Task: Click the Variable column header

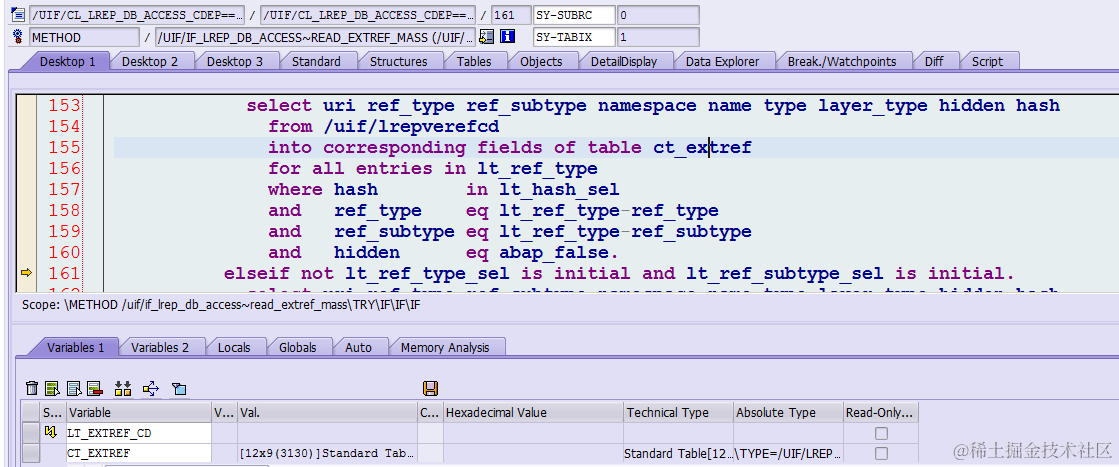Action: (138, 413)
